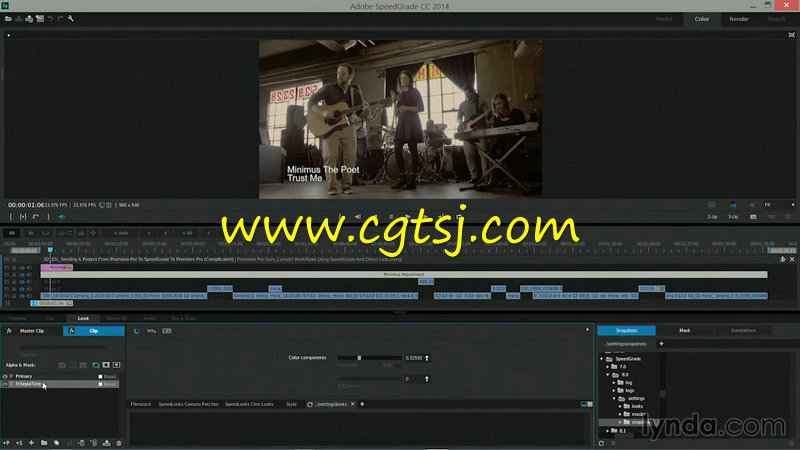
Task: Expand the 7.0 folder
Action: click(608, 367)
